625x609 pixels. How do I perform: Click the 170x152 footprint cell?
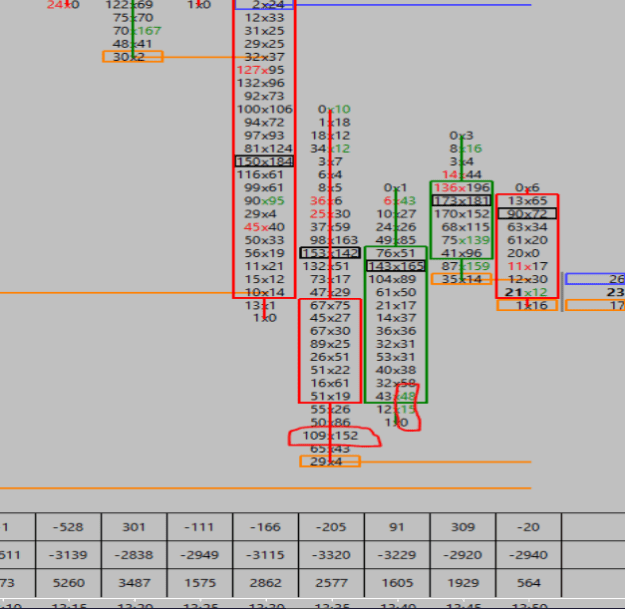pos(462,214)
